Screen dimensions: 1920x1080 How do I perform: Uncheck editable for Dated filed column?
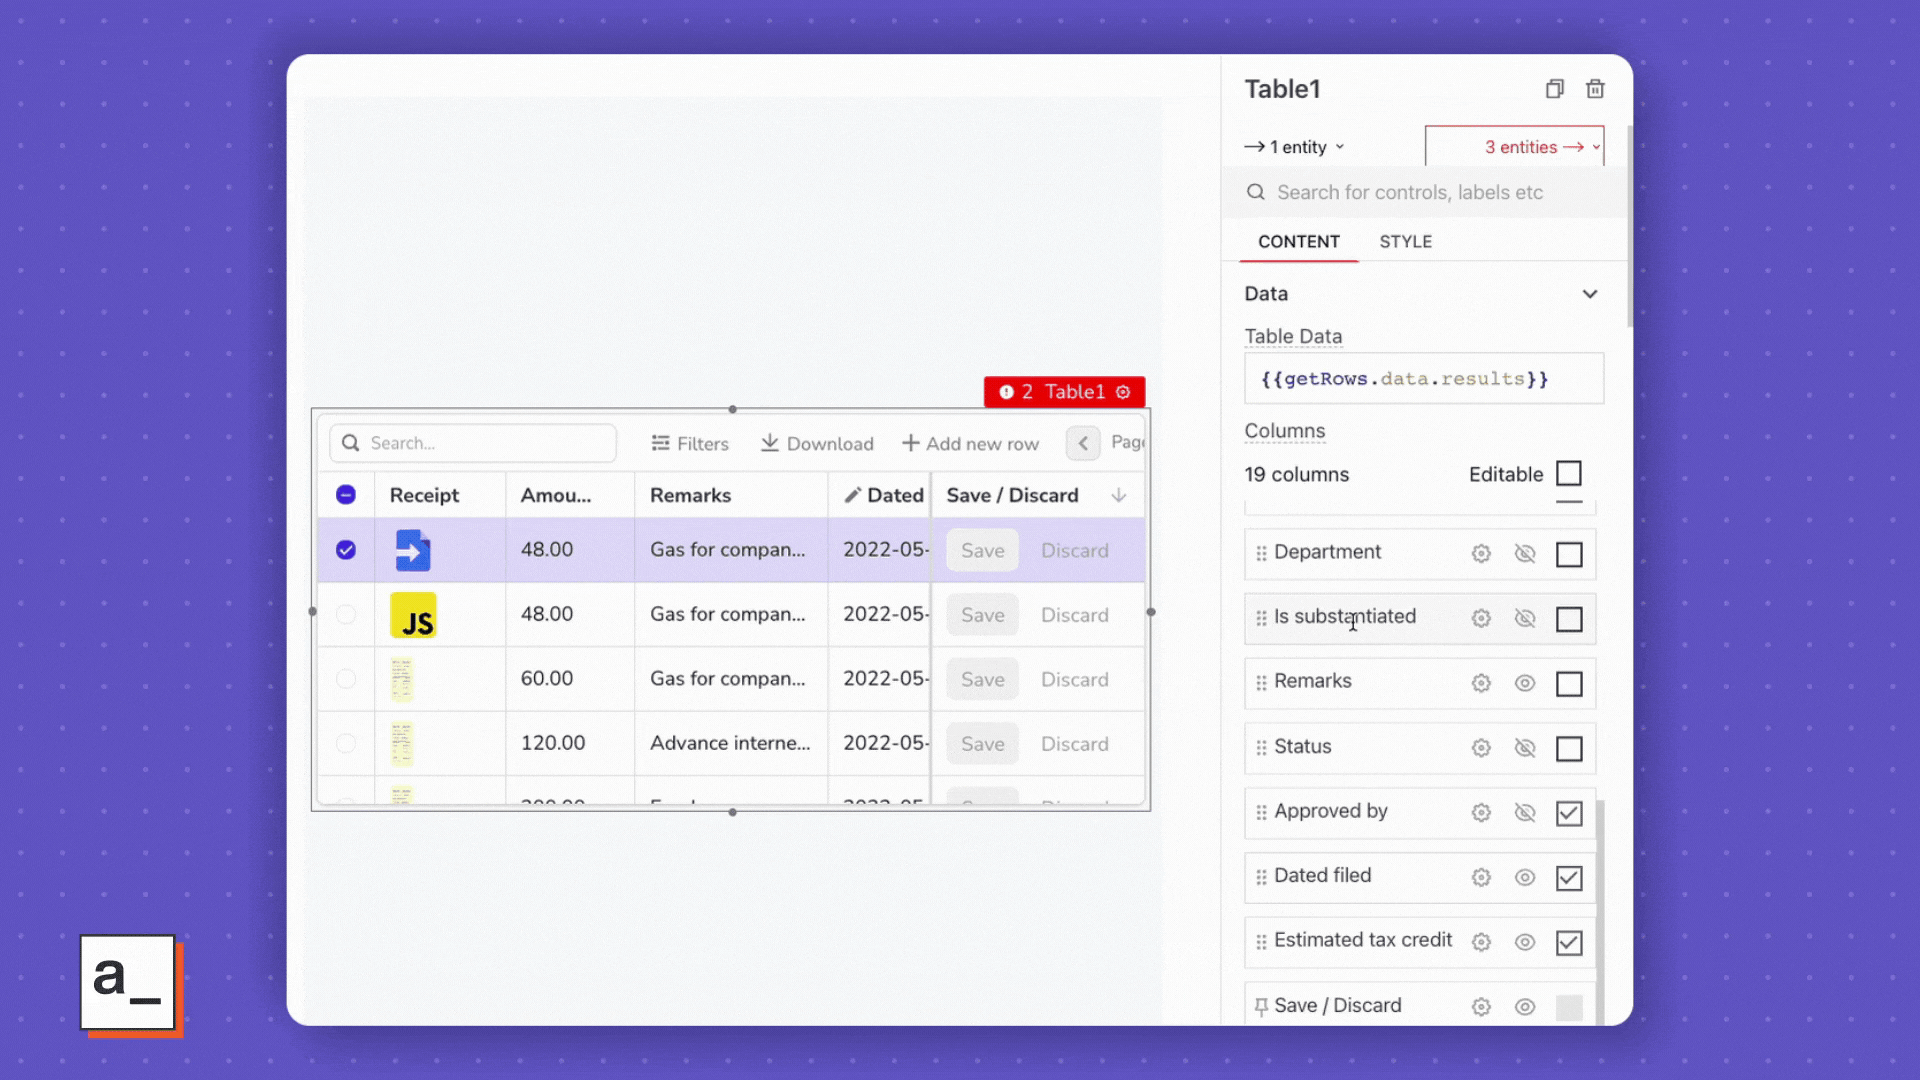click(1568, 877)
